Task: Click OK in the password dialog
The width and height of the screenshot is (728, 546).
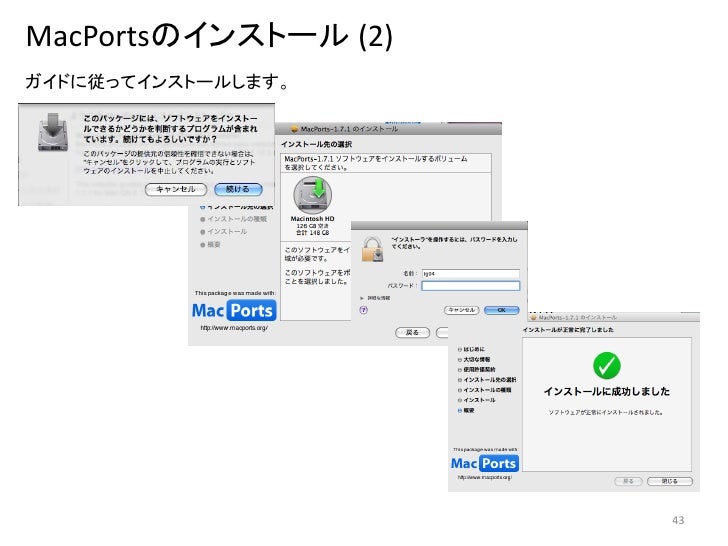Action: pyautogui.click(x=501, y=310)
